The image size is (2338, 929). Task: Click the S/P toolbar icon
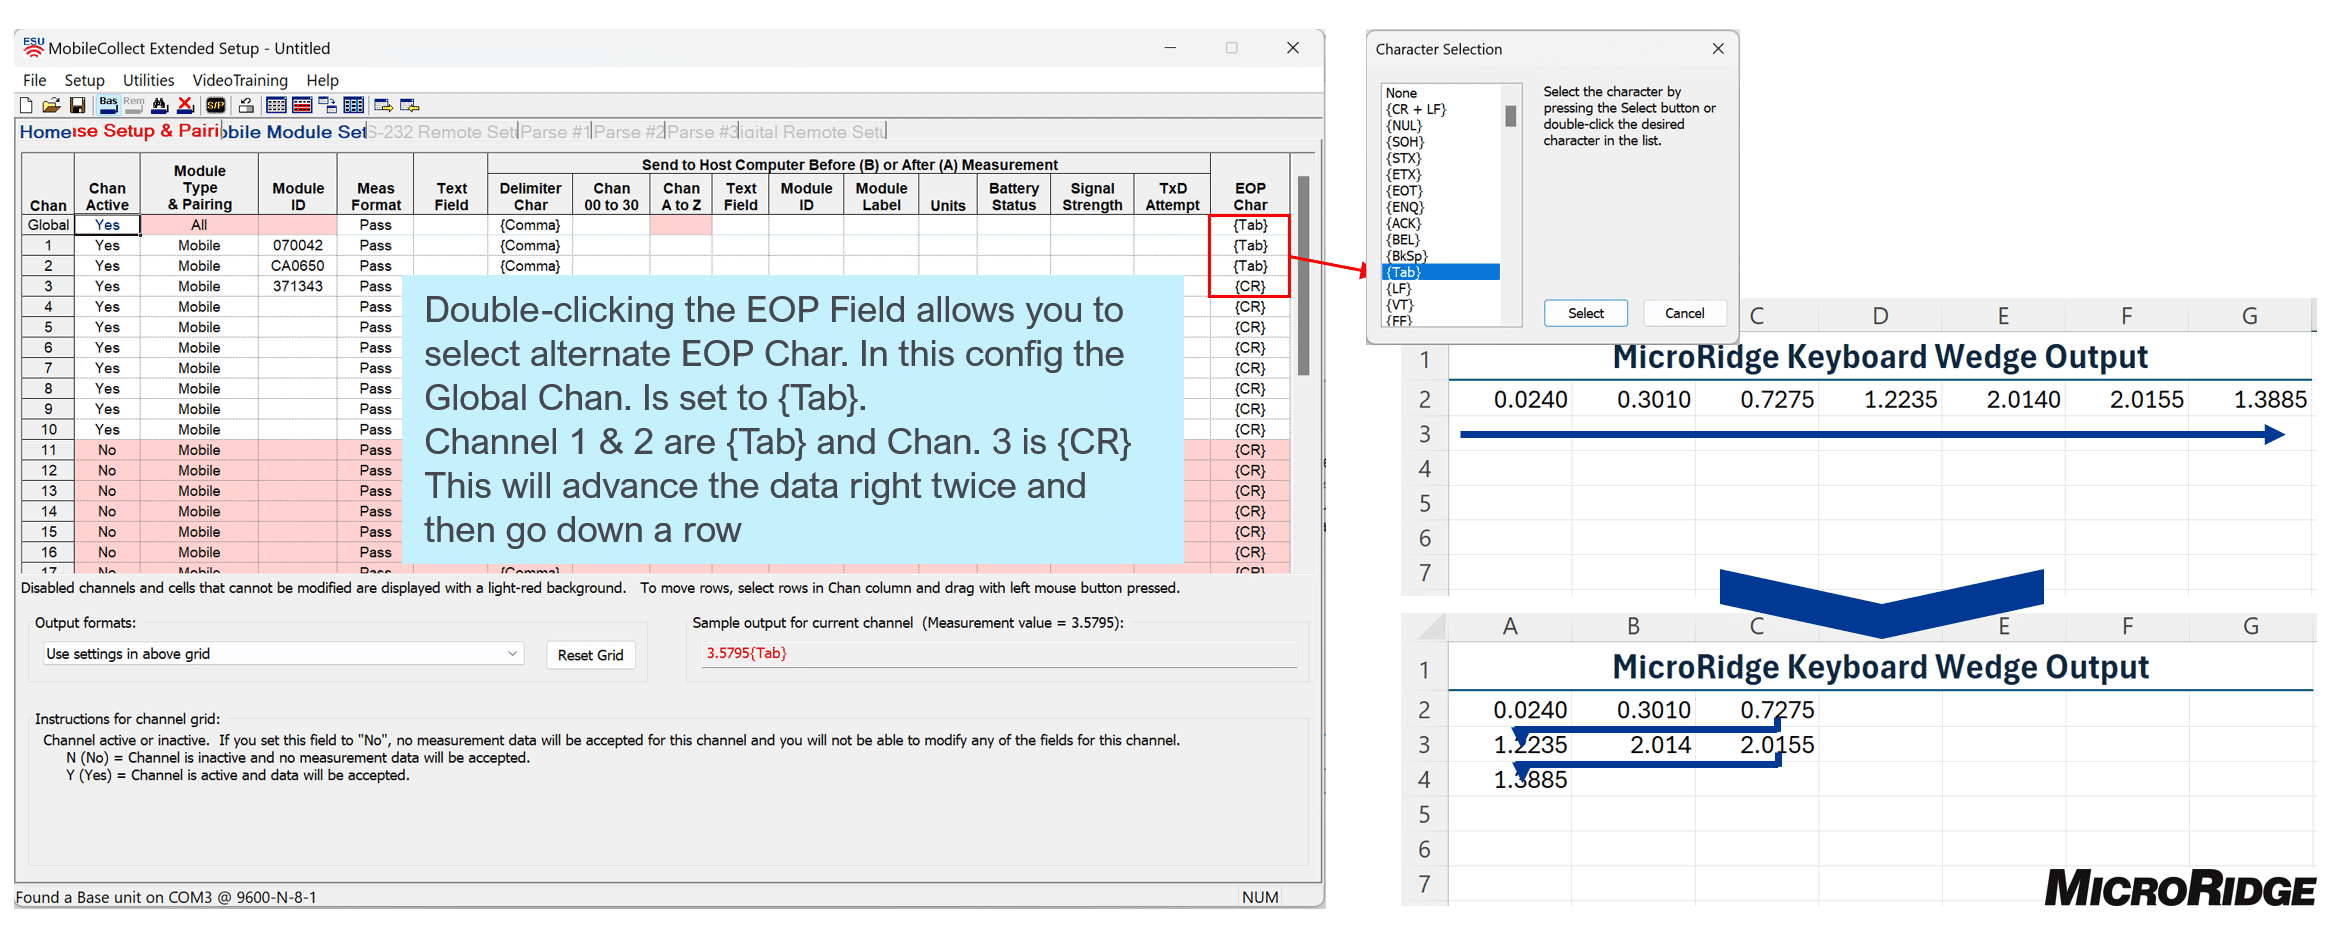click(x=215, y=105)
